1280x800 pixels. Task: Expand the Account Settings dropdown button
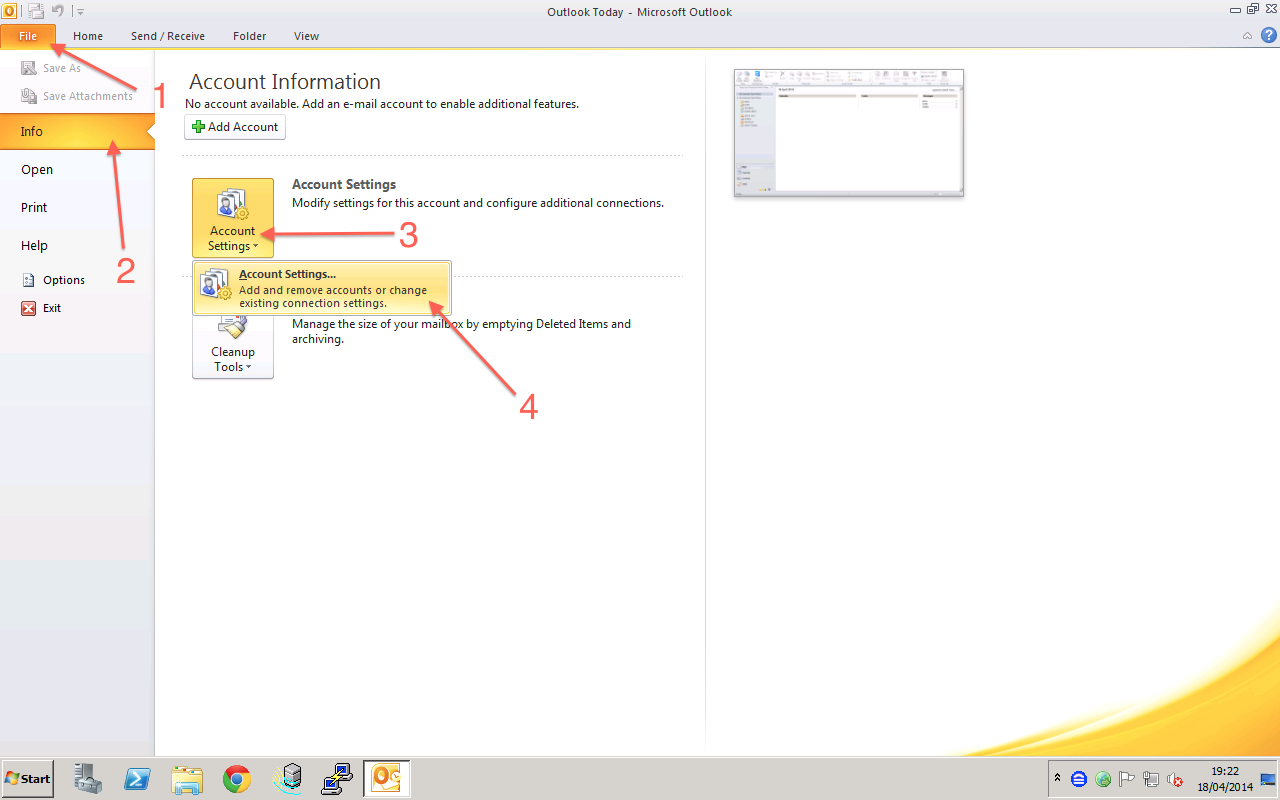pos(233,218)
